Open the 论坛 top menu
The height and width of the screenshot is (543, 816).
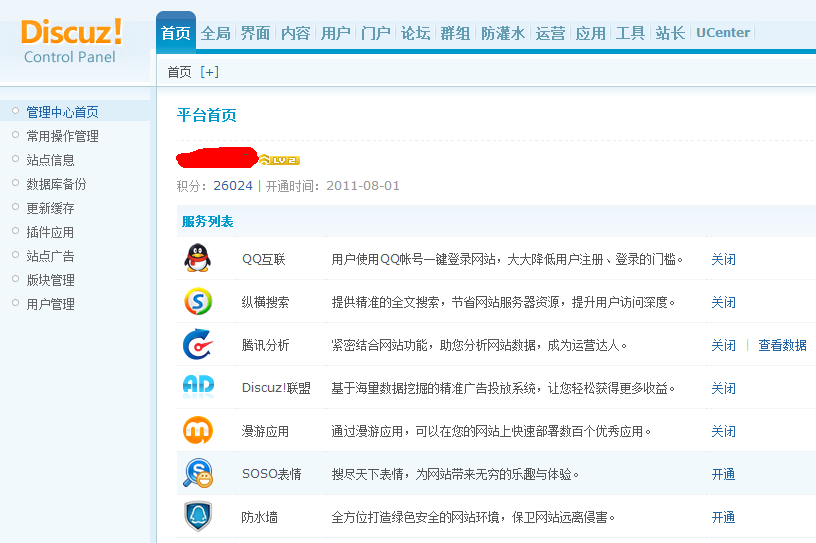coord(415,33)
